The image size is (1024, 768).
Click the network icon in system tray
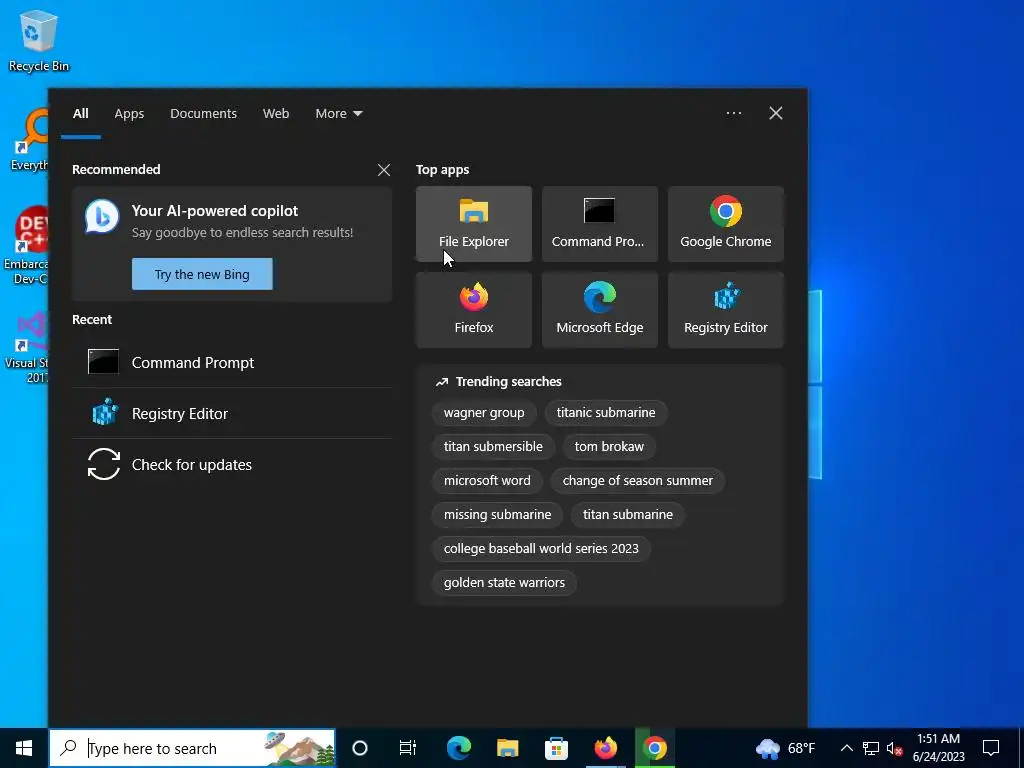point(871,748)
